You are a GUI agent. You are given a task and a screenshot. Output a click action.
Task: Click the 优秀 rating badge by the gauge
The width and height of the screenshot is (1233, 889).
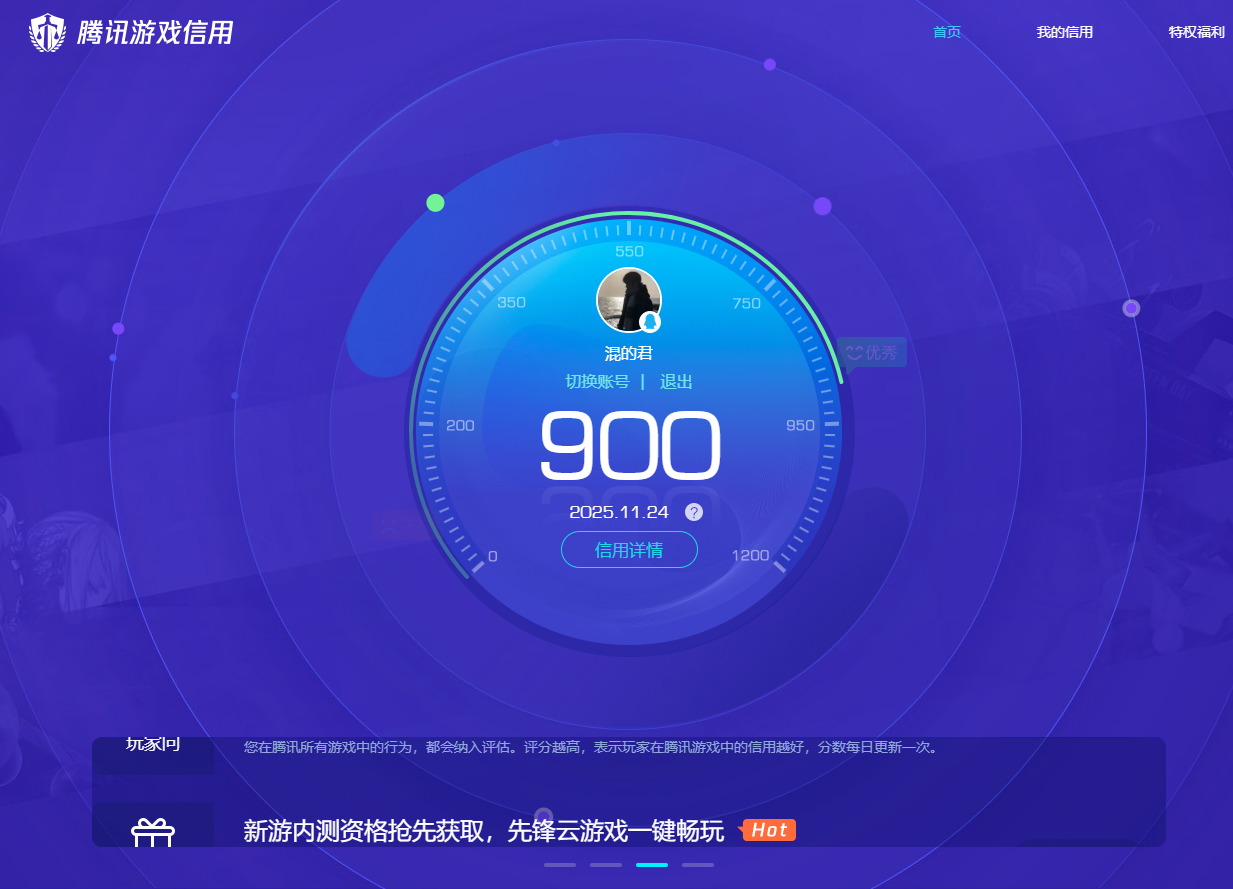pyautogui.click(x=871, y=352)
